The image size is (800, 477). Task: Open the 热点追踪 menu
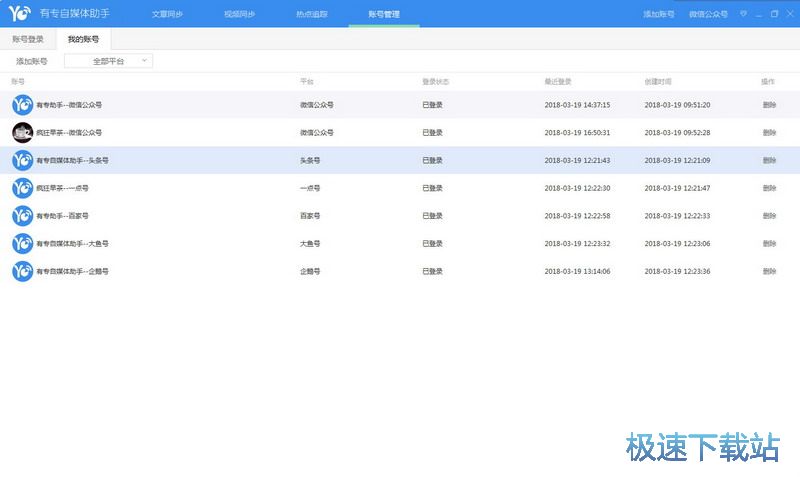click(312, 14)
